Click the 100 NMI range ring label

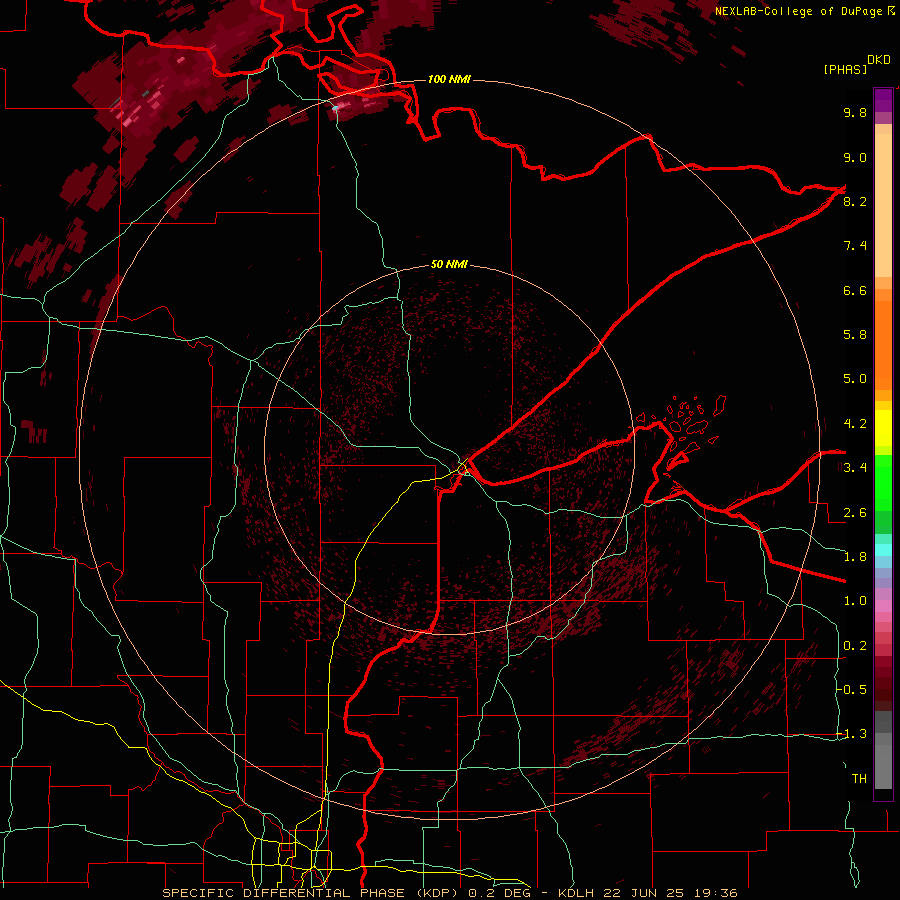[449, 79]
